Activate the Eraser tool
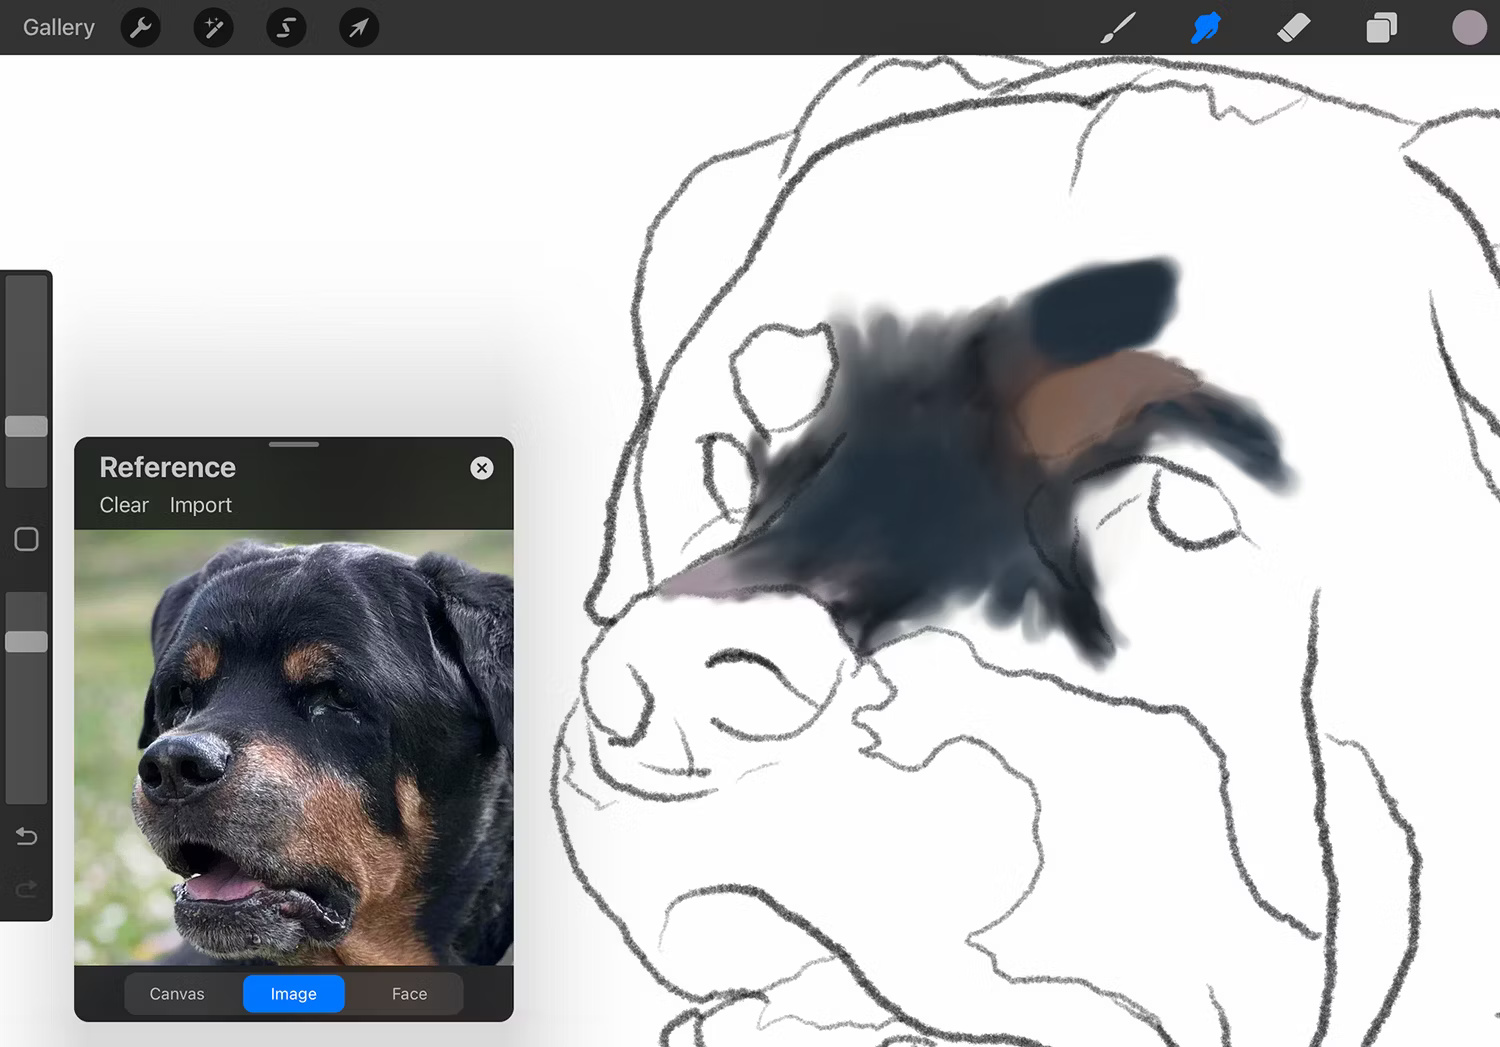Image resolution: width=1500 pixels, height=1047 pixels. 1294,27
